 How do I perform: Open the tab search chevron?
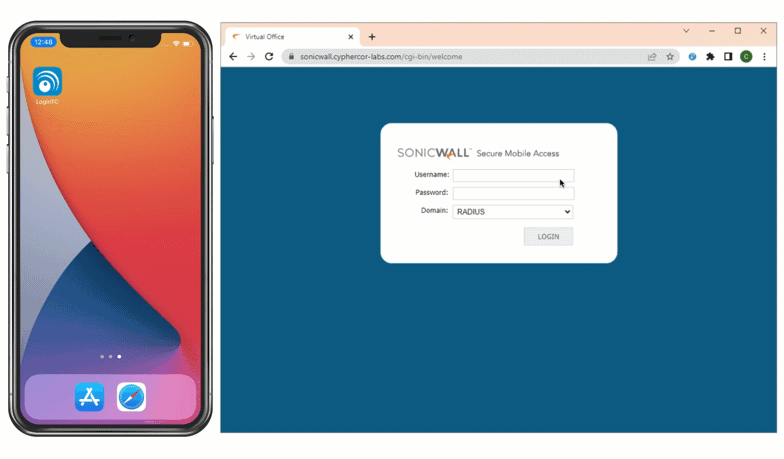click(x=686, y=31)
